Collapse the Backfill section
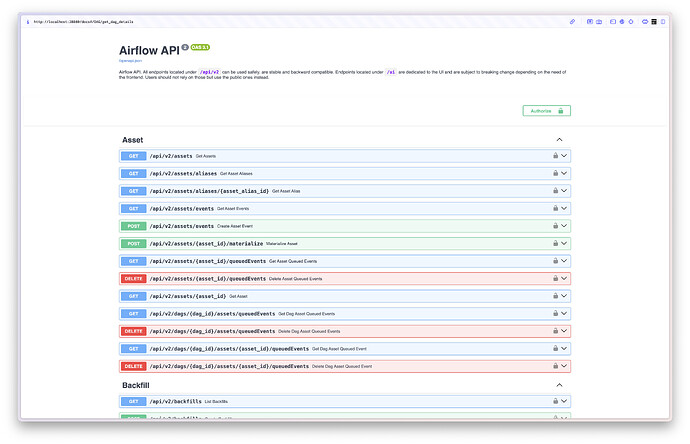Image resolution: width=690 pixels, height=444 pixels. pos(559,385)
